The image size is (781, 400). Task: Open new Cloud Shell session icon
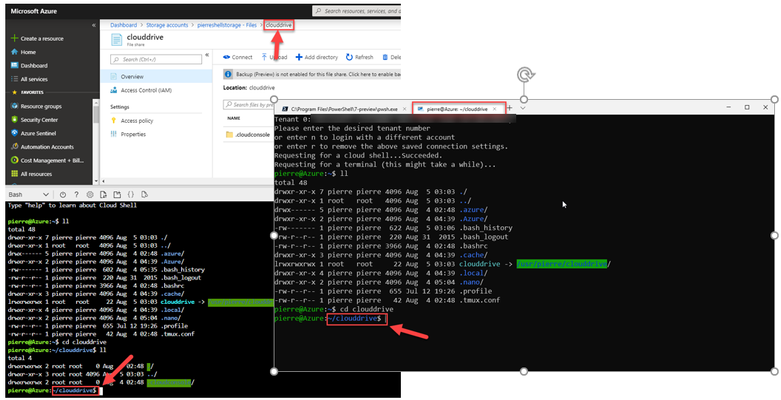click(x=117, y=194)
